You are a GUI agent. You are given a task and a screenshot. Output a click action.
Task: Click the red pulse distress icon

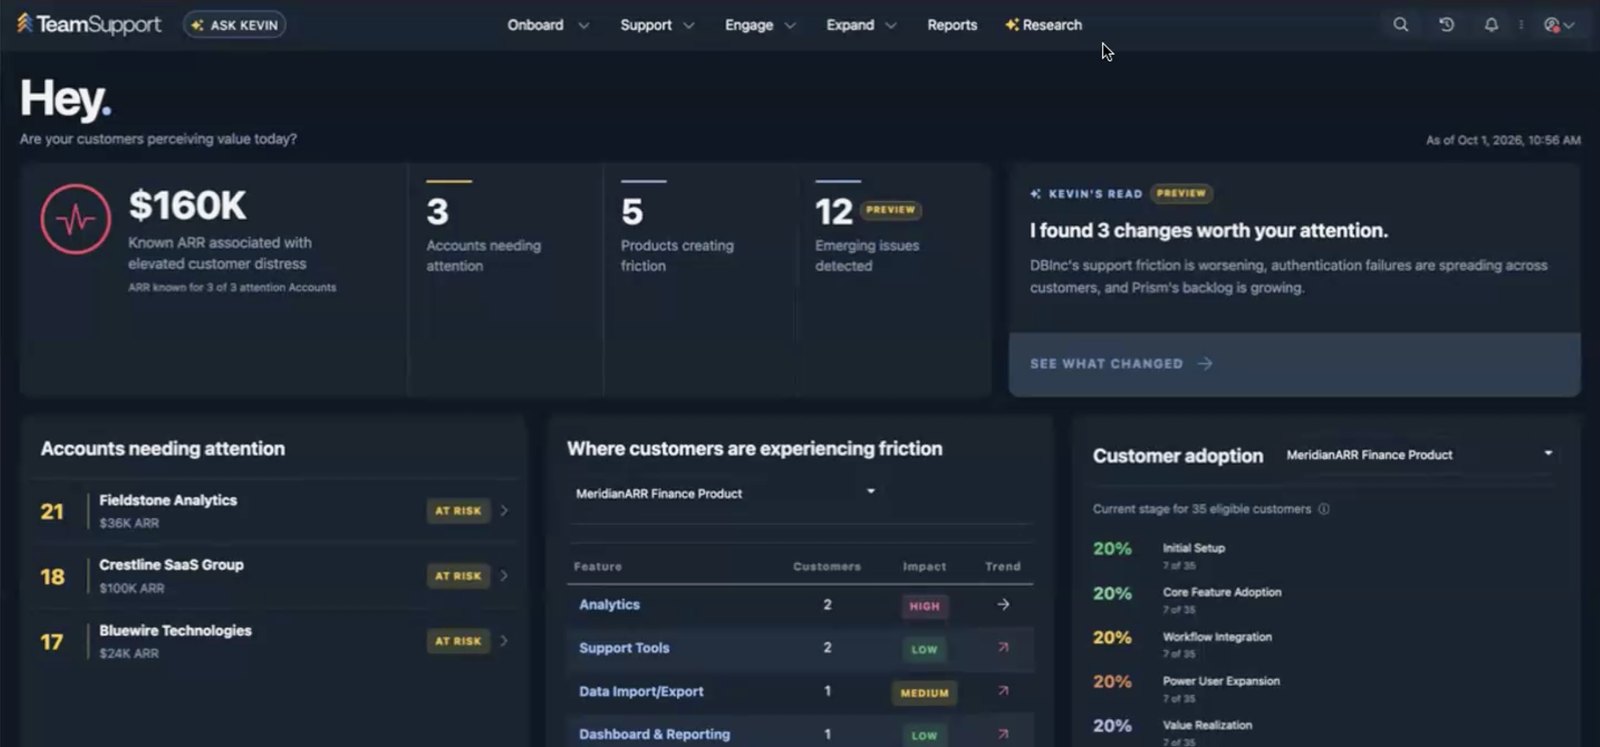pos(76,219)
